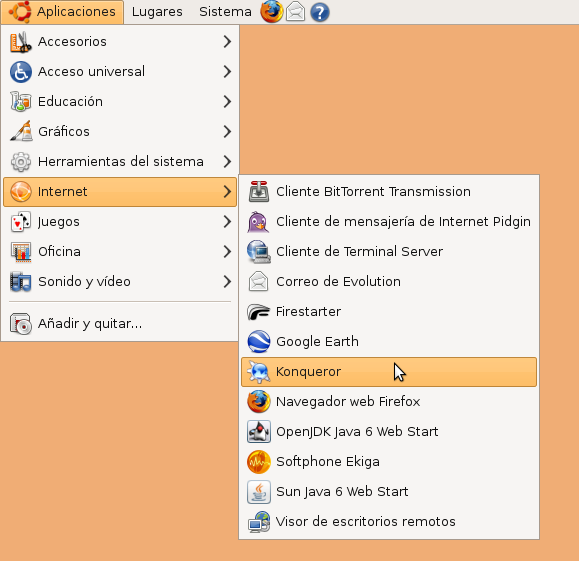Click the Google Earth globe icon

[x=258, y=342]
